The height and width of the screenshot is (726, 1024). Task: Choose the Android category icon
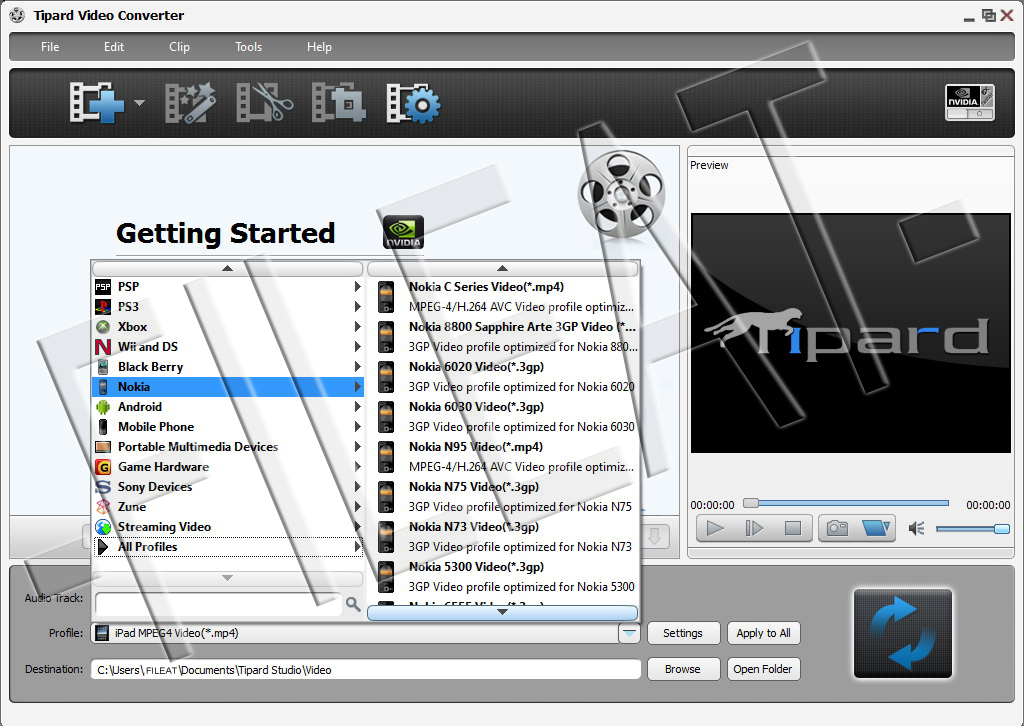[103, 407]
